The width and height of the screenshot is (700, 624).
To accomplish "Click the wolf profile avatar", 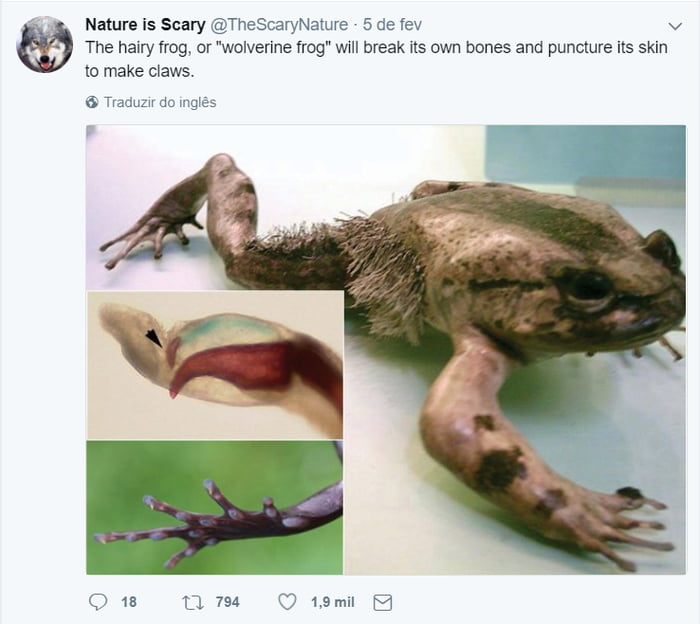I will pyautogui.click(x=44, y=44).
